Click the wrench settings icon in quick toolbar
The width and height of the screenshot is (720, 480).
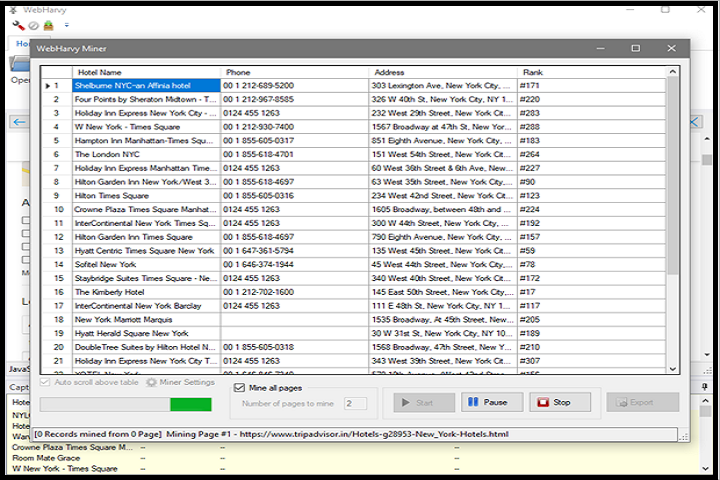(x=18, y=25)
